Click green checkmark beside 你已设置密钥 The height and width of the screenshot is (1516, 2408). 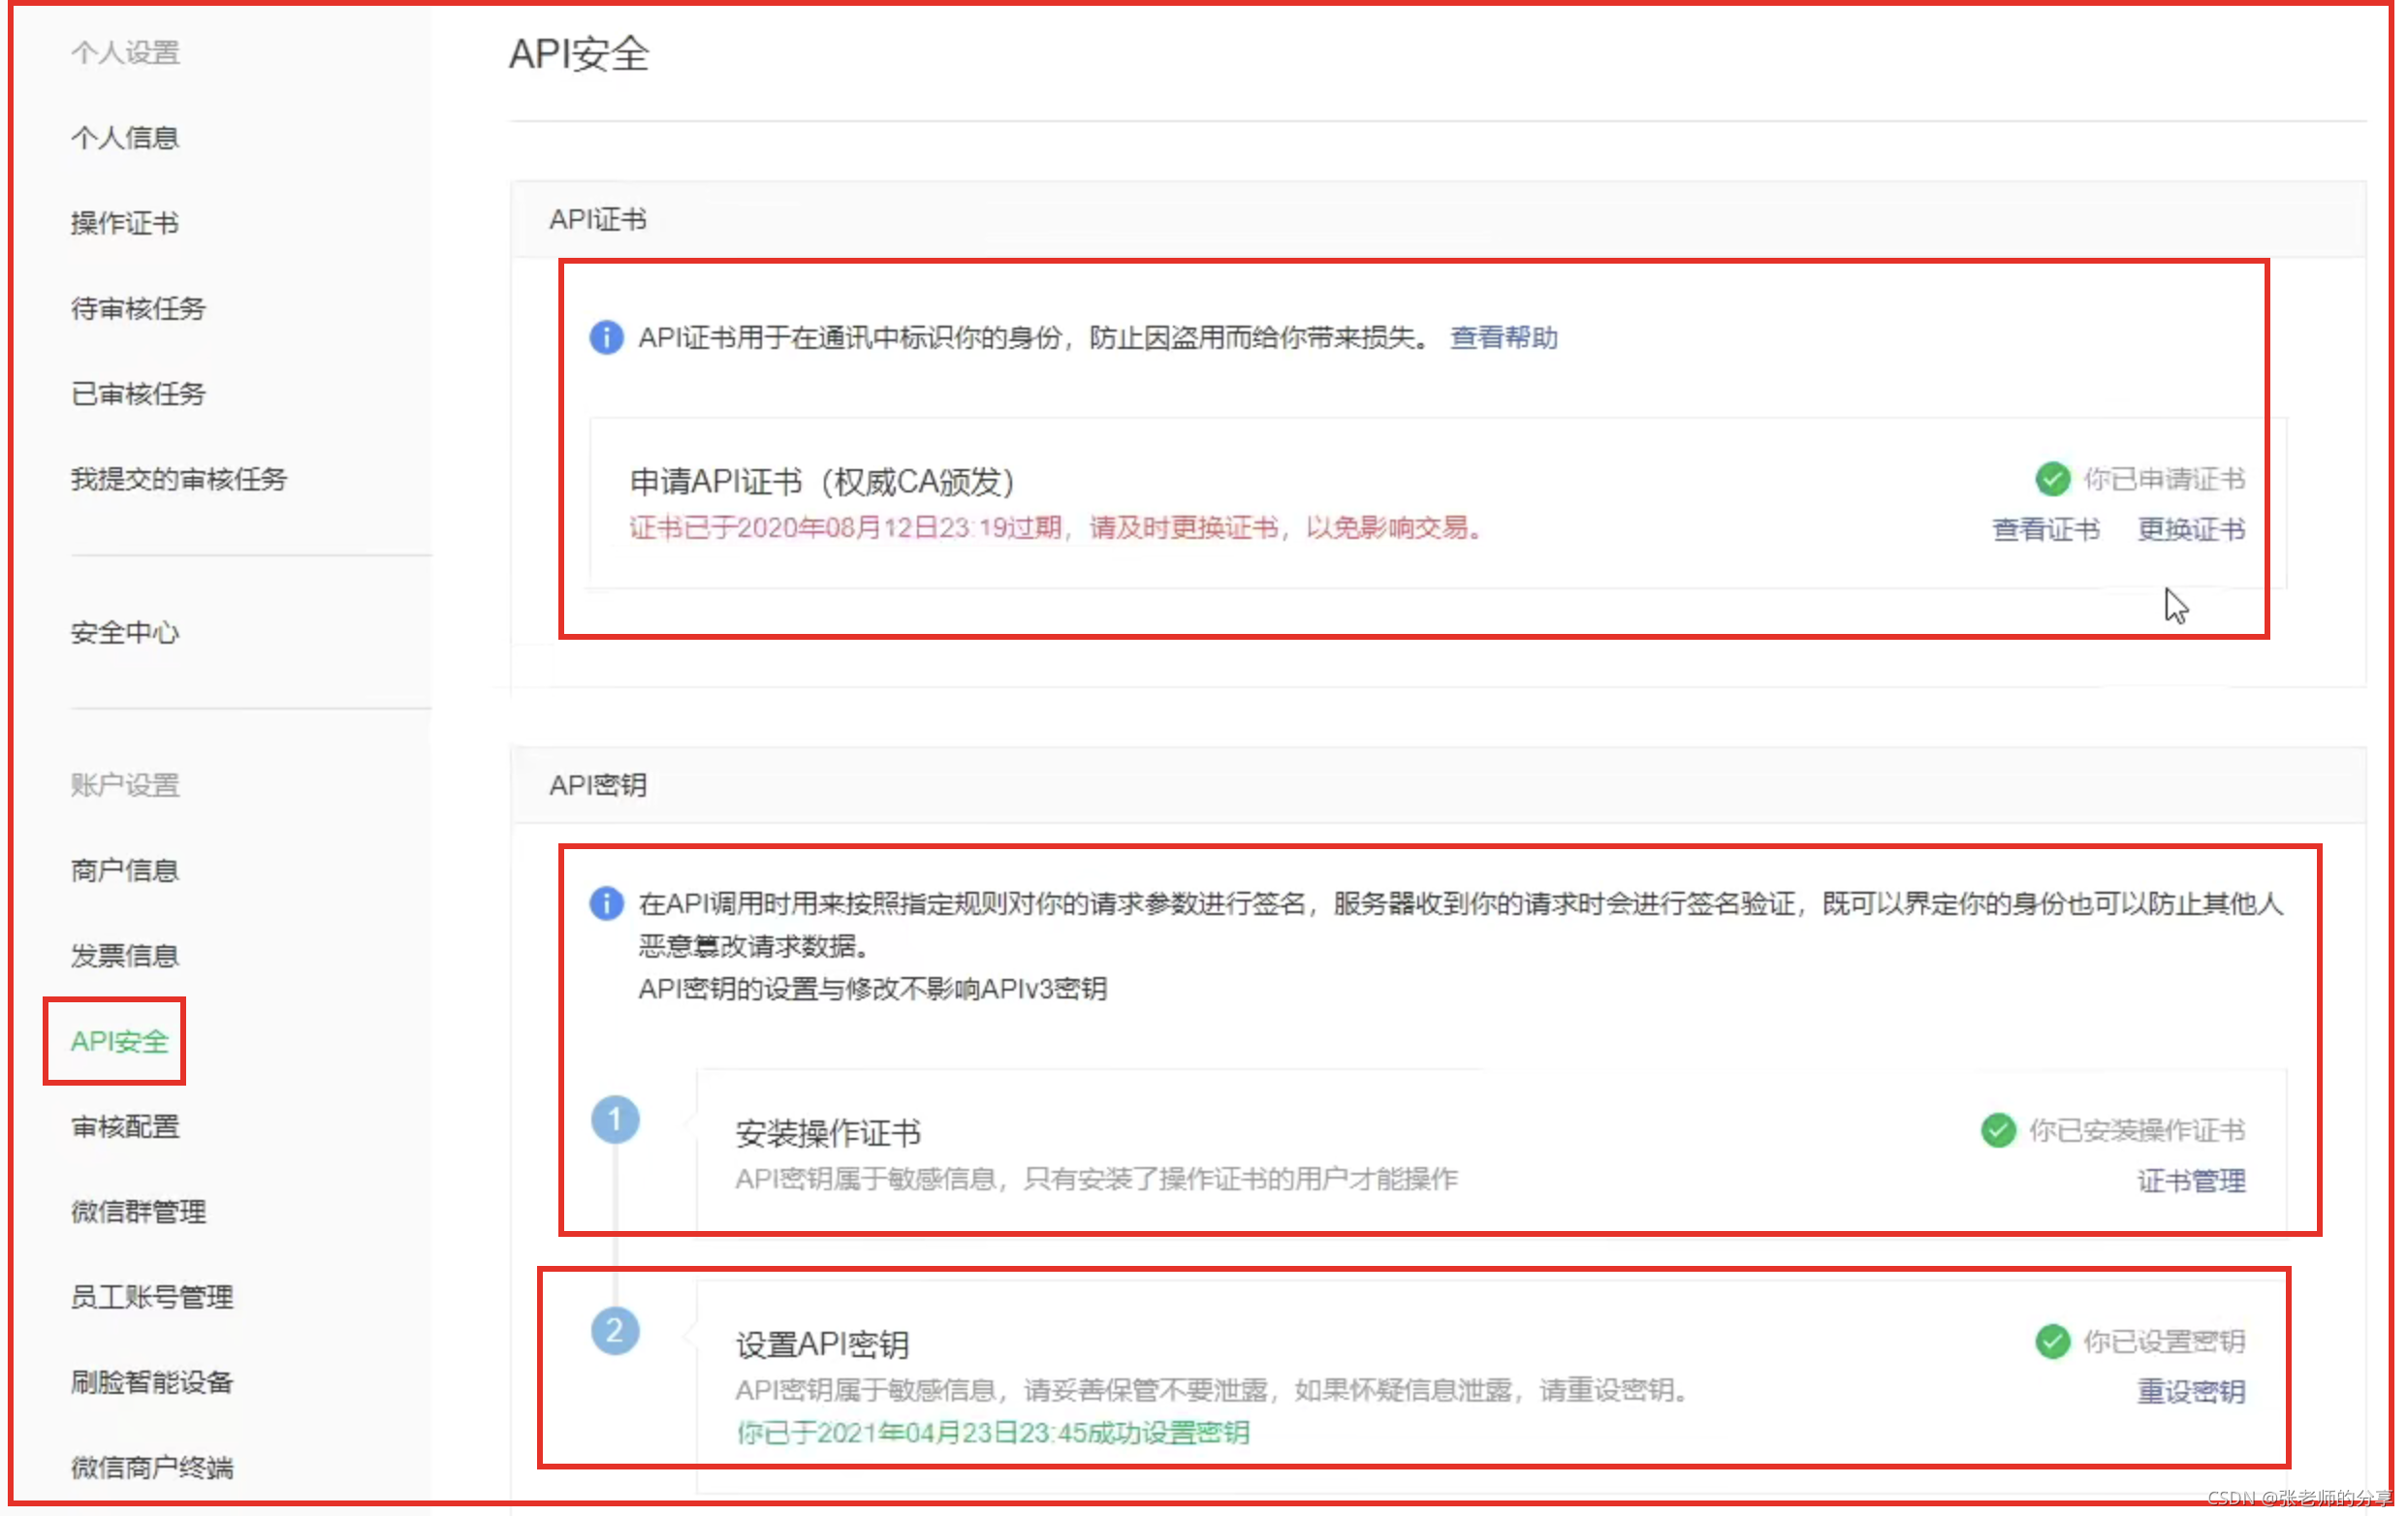2052,1342
